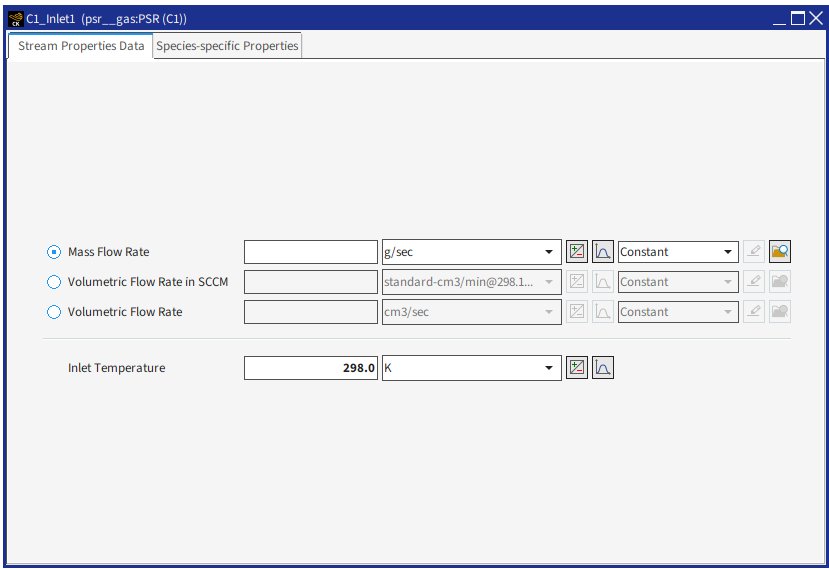The width and height of the screenshot is (829, 569).
Task: Open Constant dropdown in cm3/sec row
Action: point(678,312)
